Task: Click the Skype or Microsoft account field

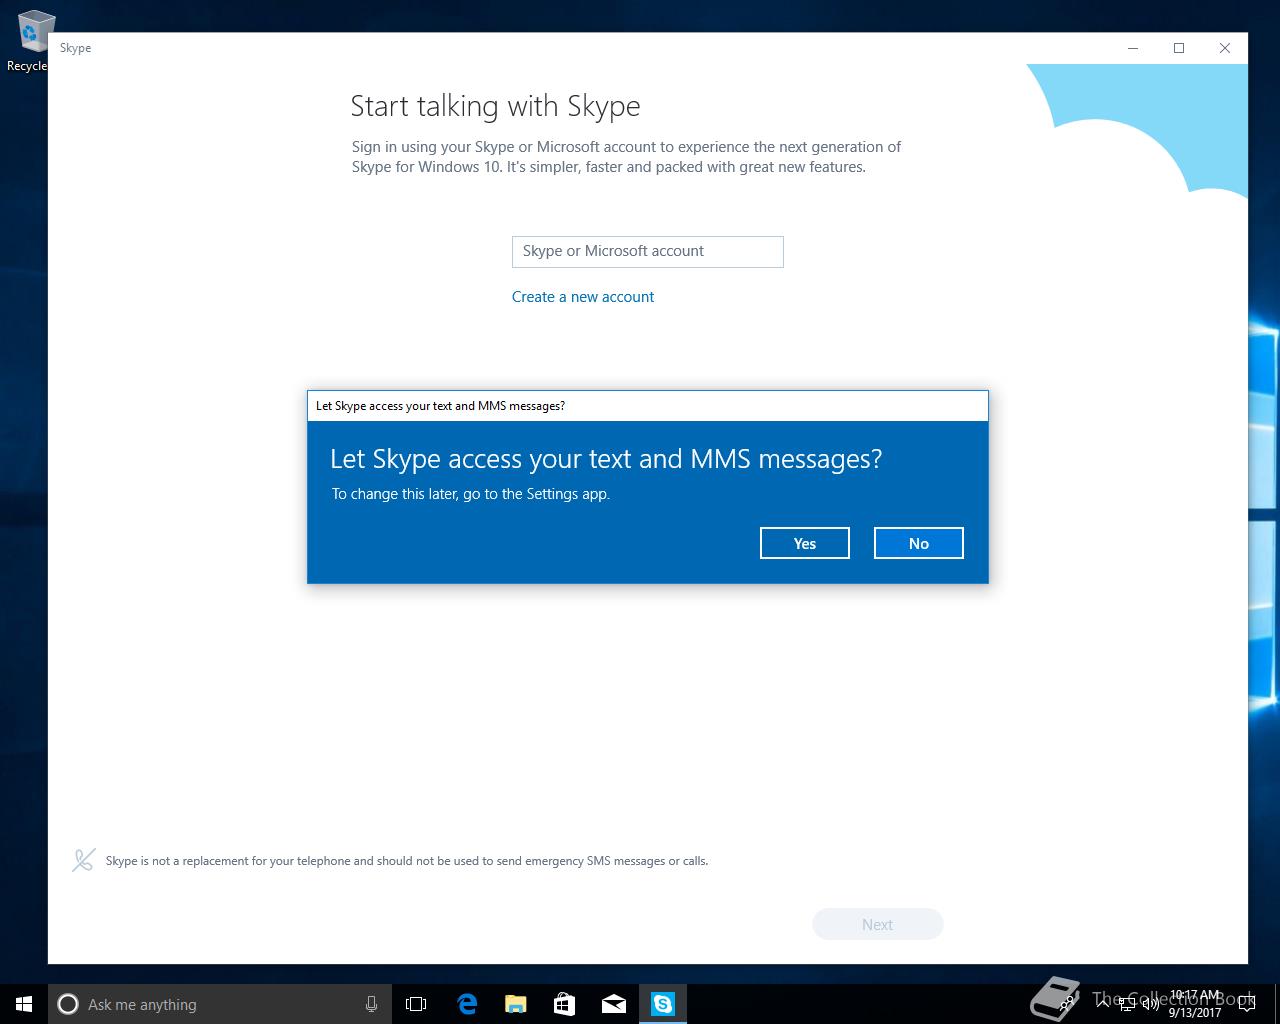Action: click(x=647, y=251)
